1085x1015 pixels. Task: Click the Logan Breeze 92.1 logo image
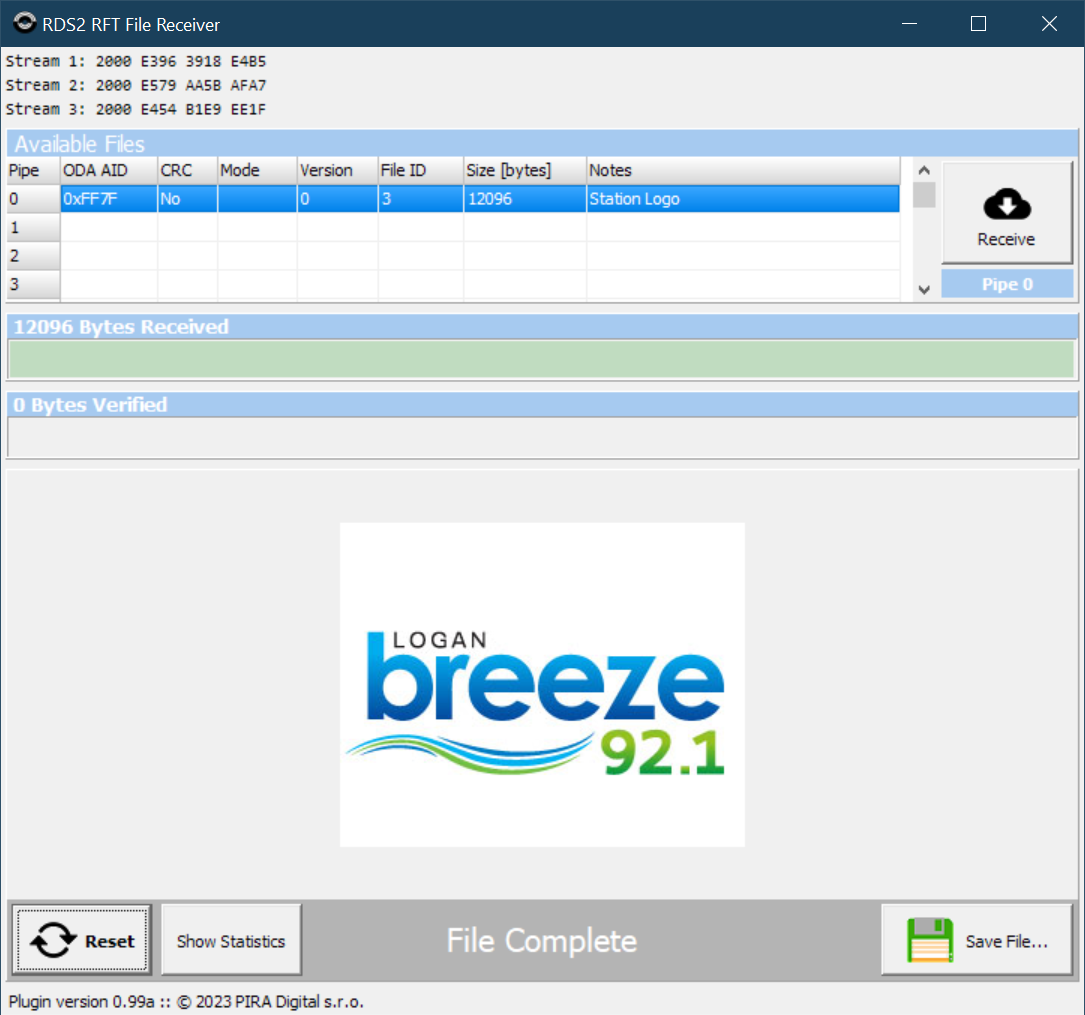pyautogui.click(x=542, y=685)
